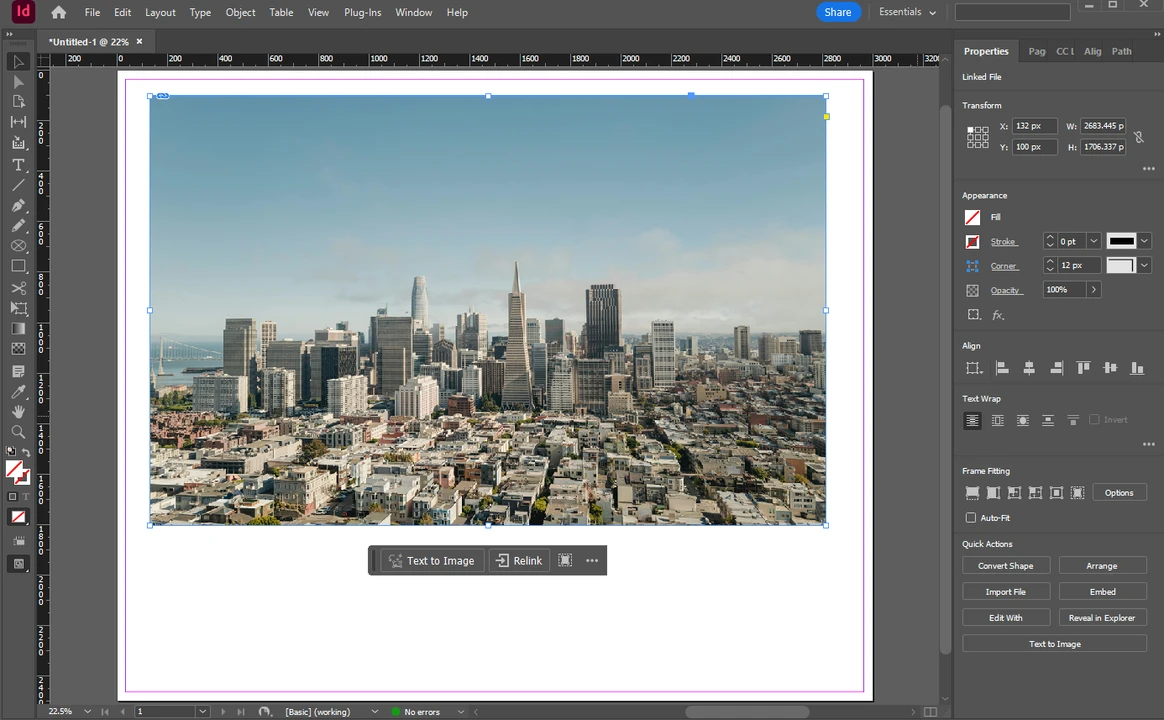This screenshot has height=720, width=1164.
Task: Select the Rectangle tool
Action: (19, 266)
